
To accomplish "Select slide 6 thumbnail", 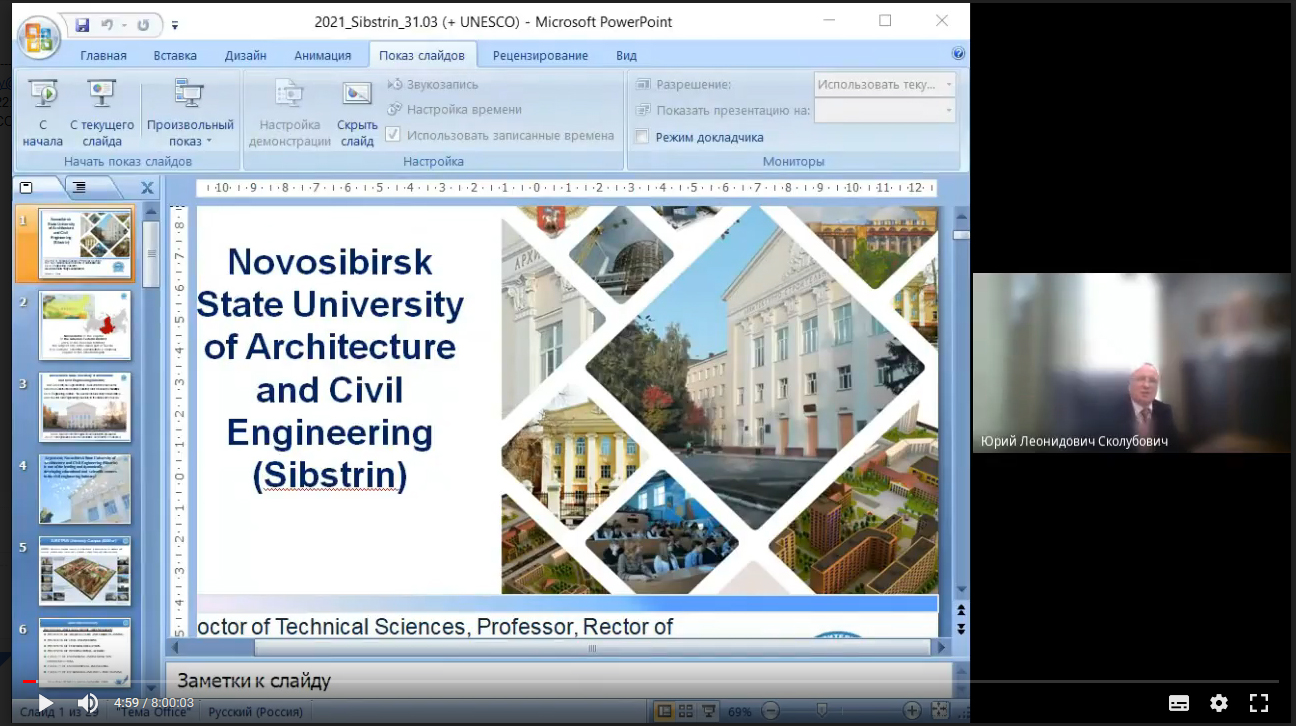I will tap(85, 652).
